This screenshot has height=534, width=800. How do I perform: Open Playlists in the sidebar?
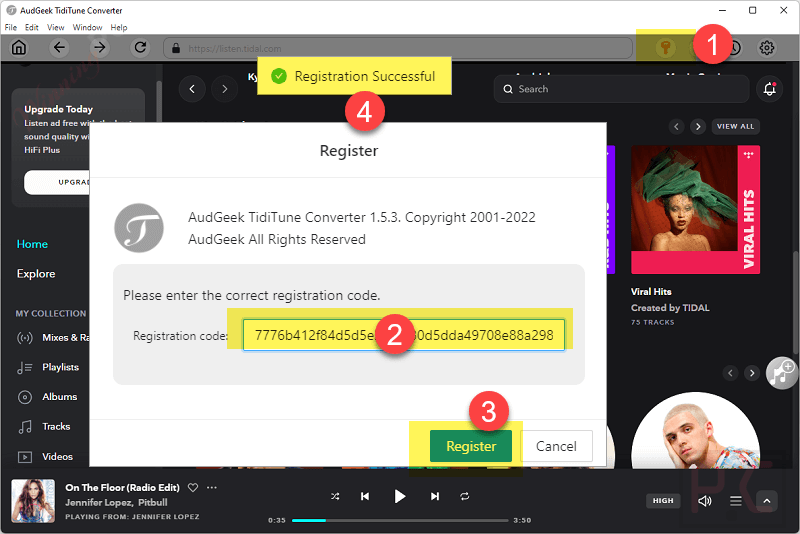pos(60,367)
